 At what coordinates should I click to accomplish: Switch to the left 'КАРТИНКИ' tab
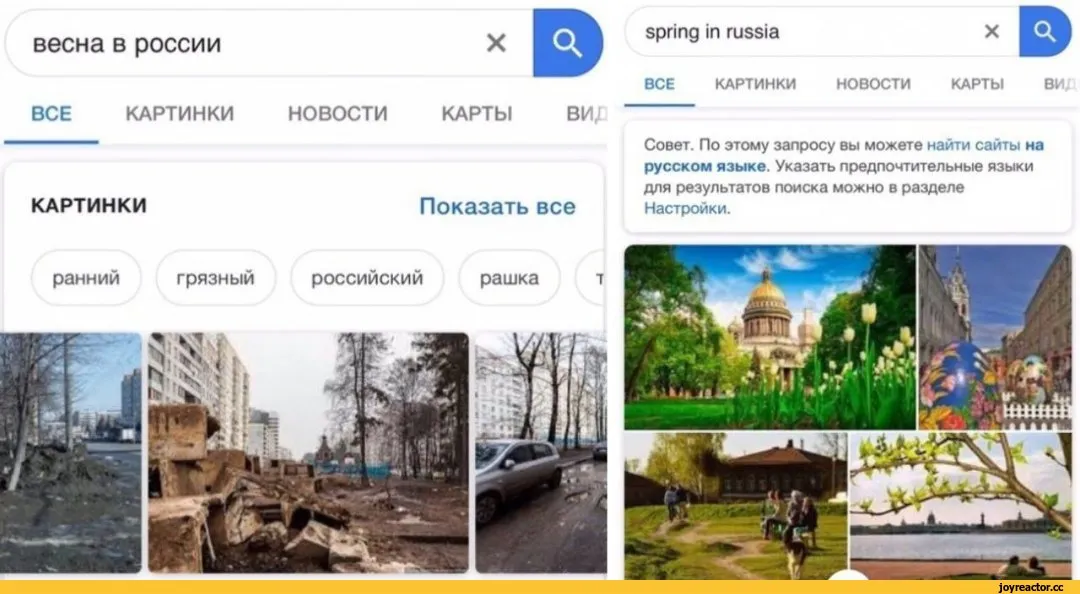tap(180, 113)
